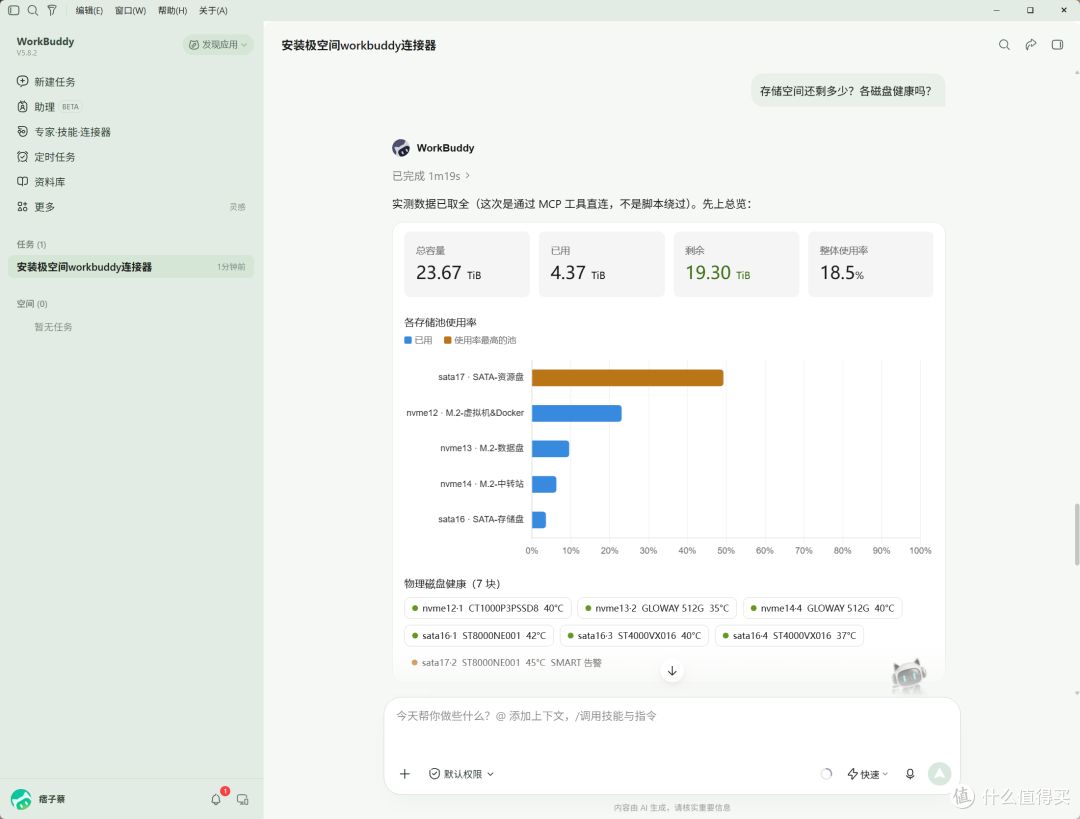Click the 剩余 19.30 TiB card
Screen dimensions: 1080x819
(736, 265)
